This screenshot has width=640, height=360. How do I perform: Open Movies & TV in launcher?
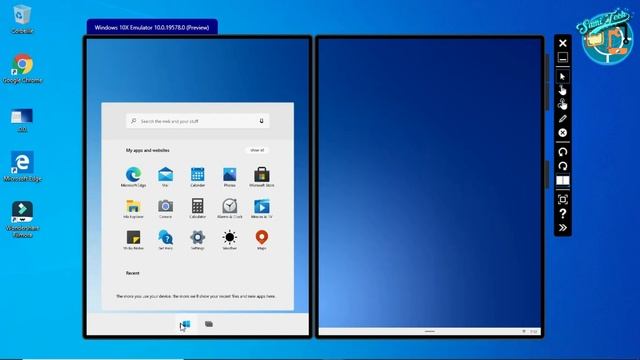coord(262,209)
